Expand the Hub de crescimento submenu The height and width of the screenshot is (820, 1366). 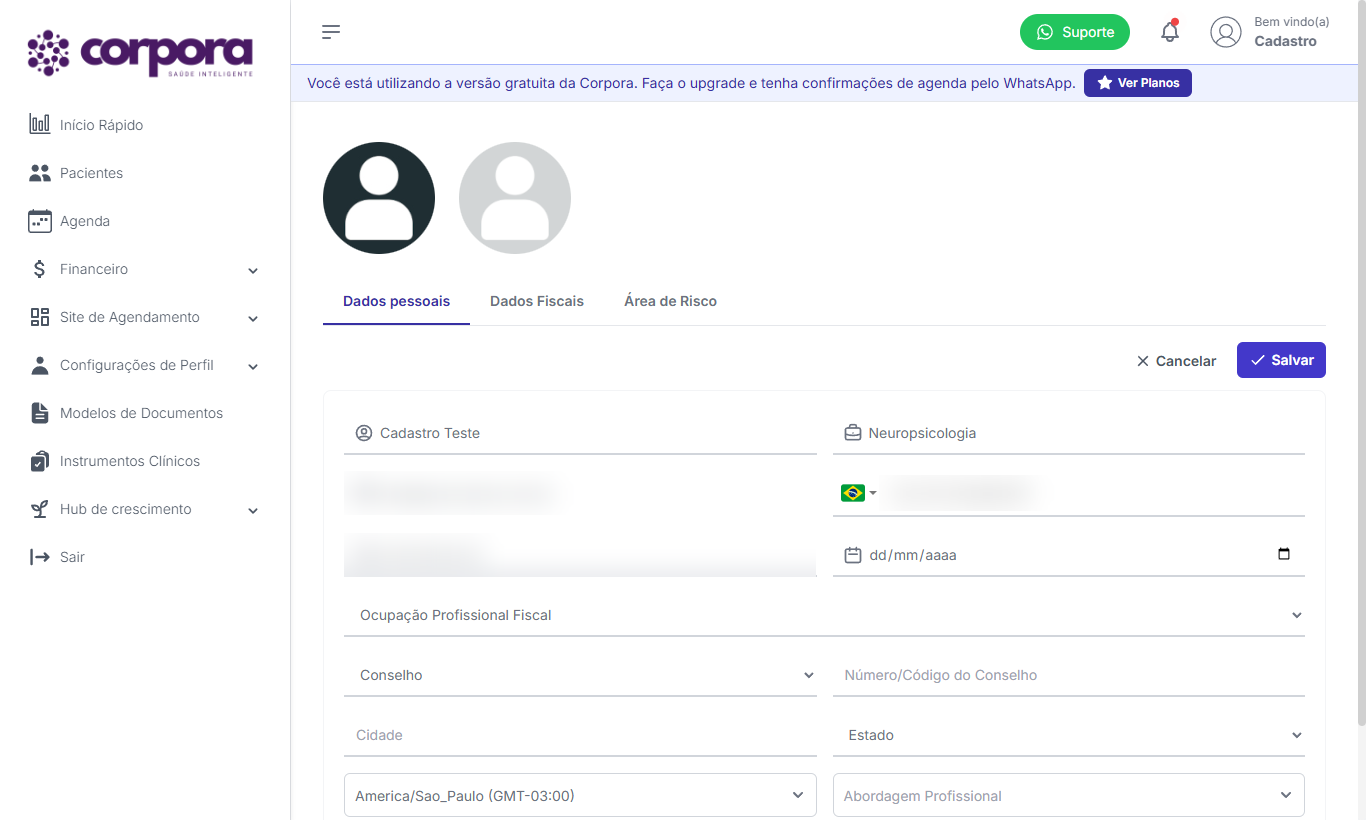click(253, 510)
